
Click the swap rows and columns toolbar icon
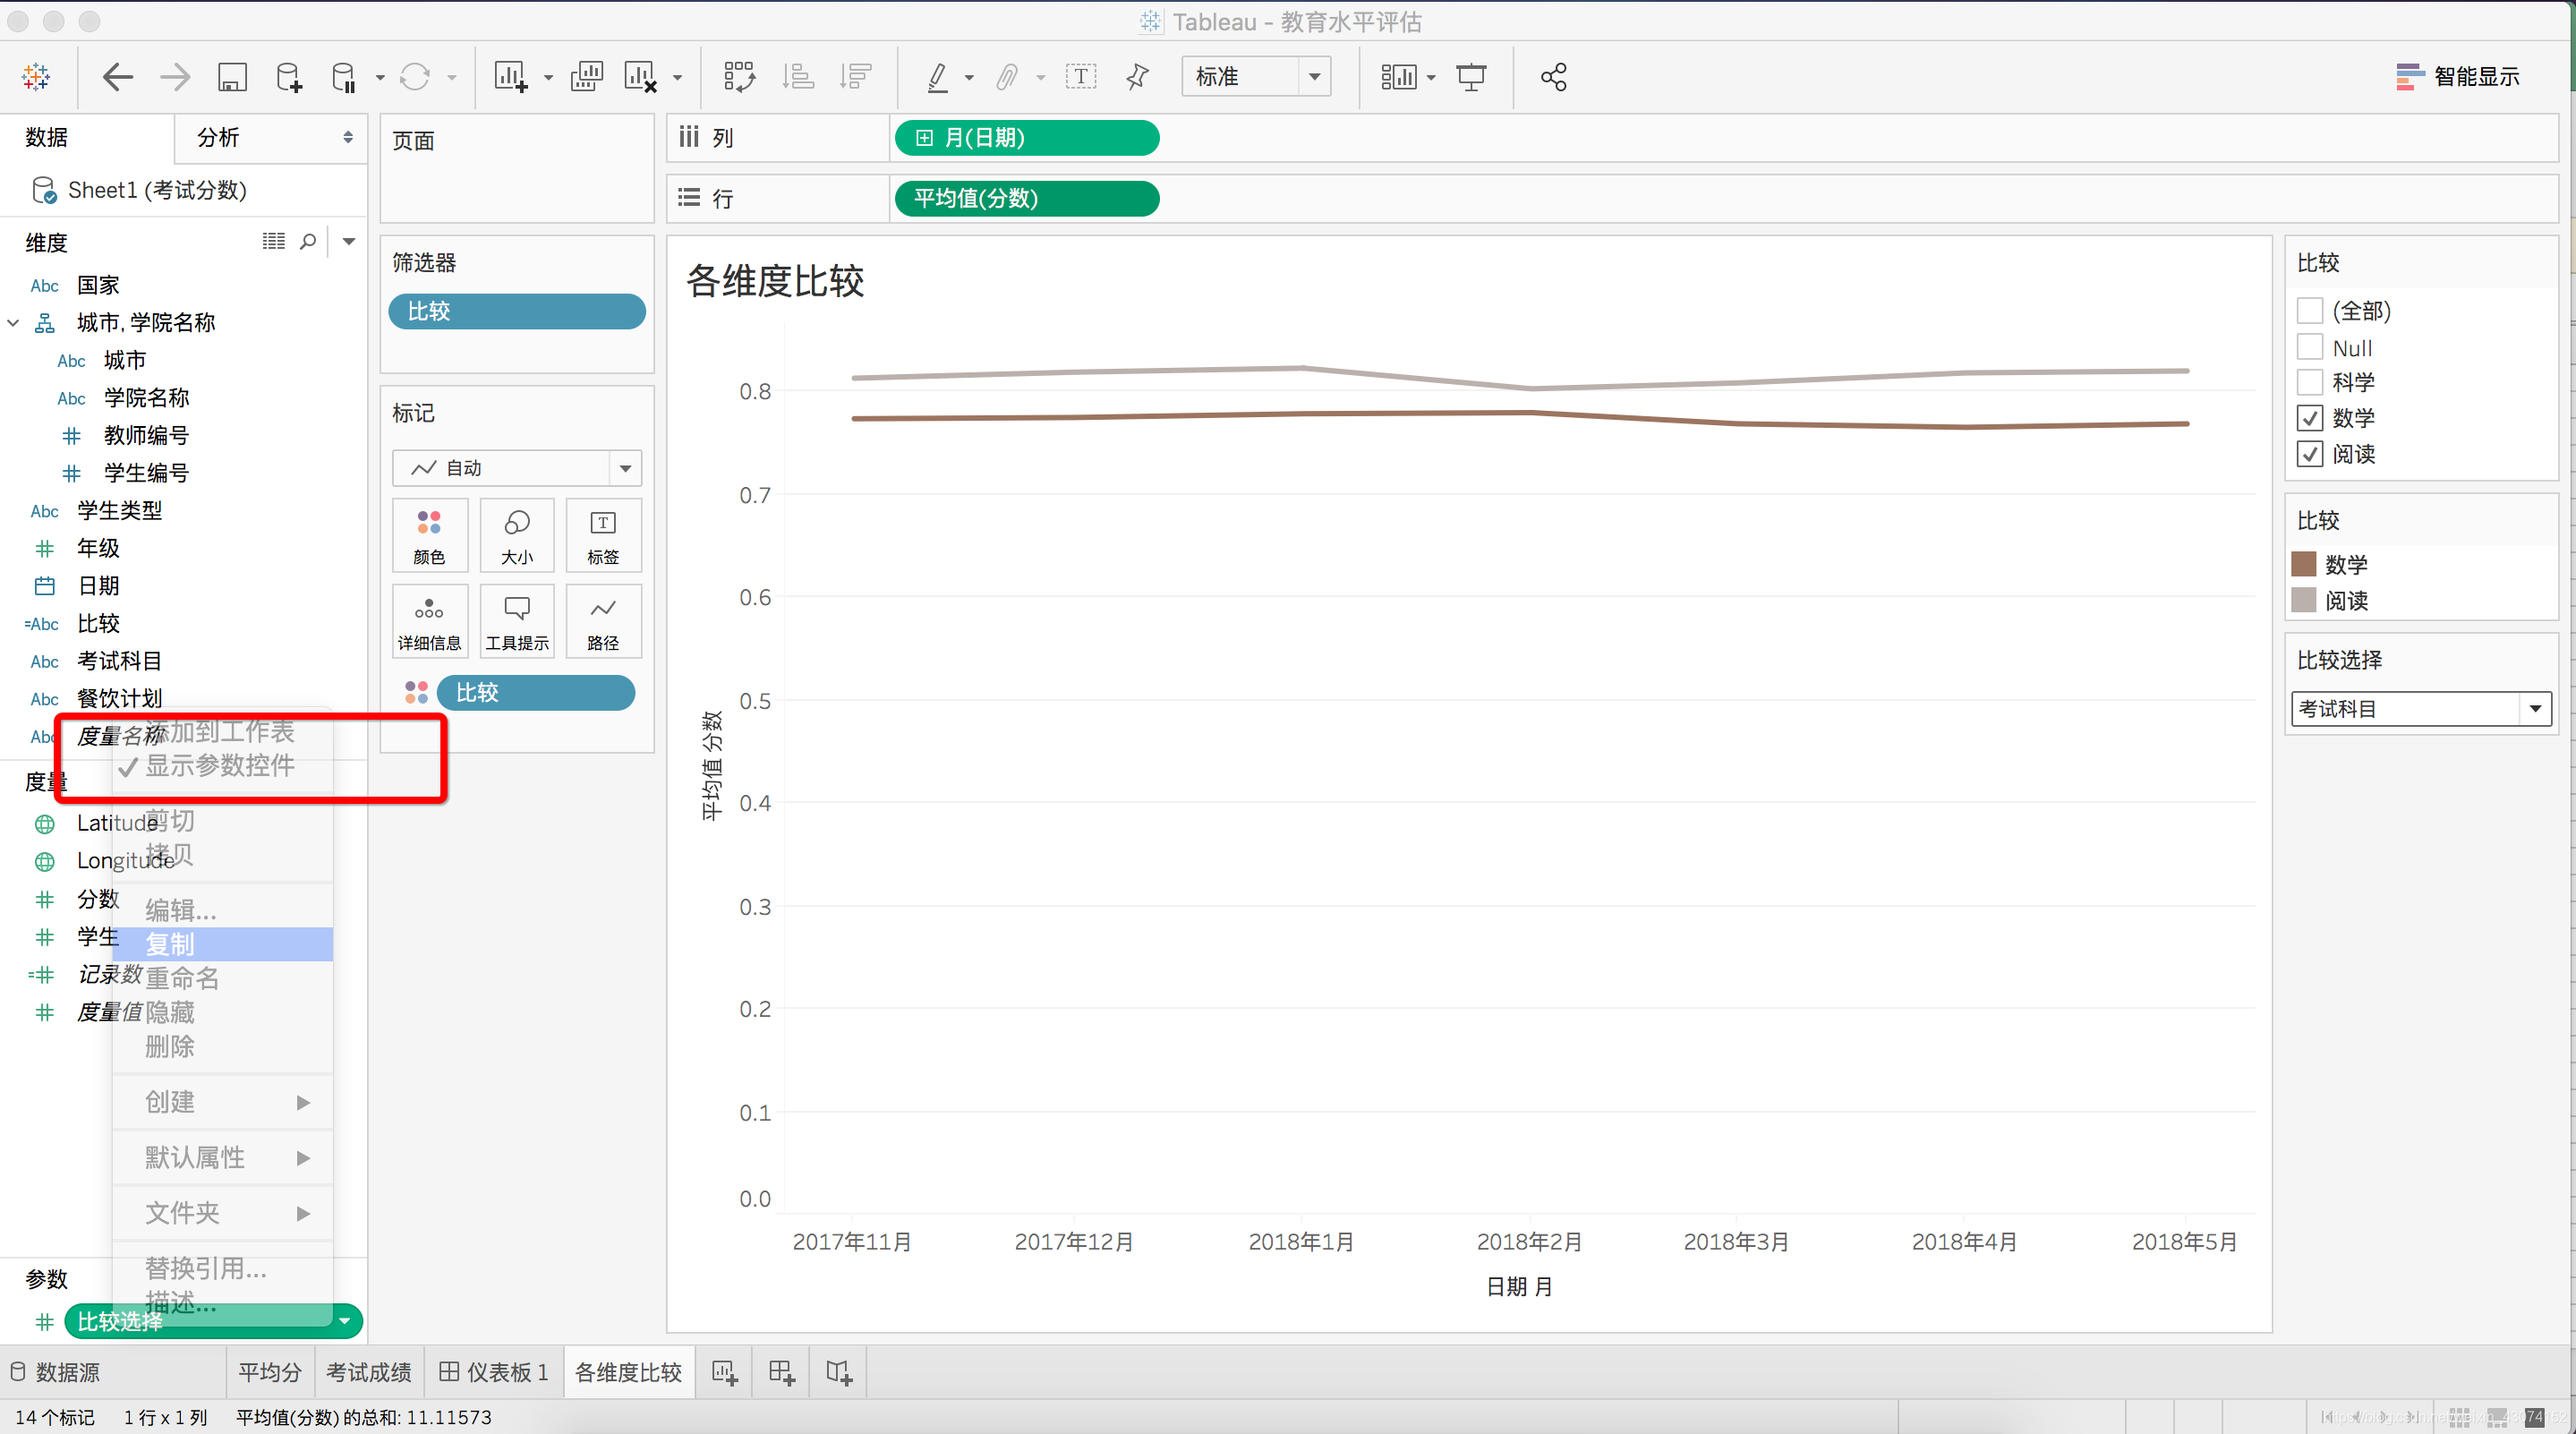pos(739,76)
